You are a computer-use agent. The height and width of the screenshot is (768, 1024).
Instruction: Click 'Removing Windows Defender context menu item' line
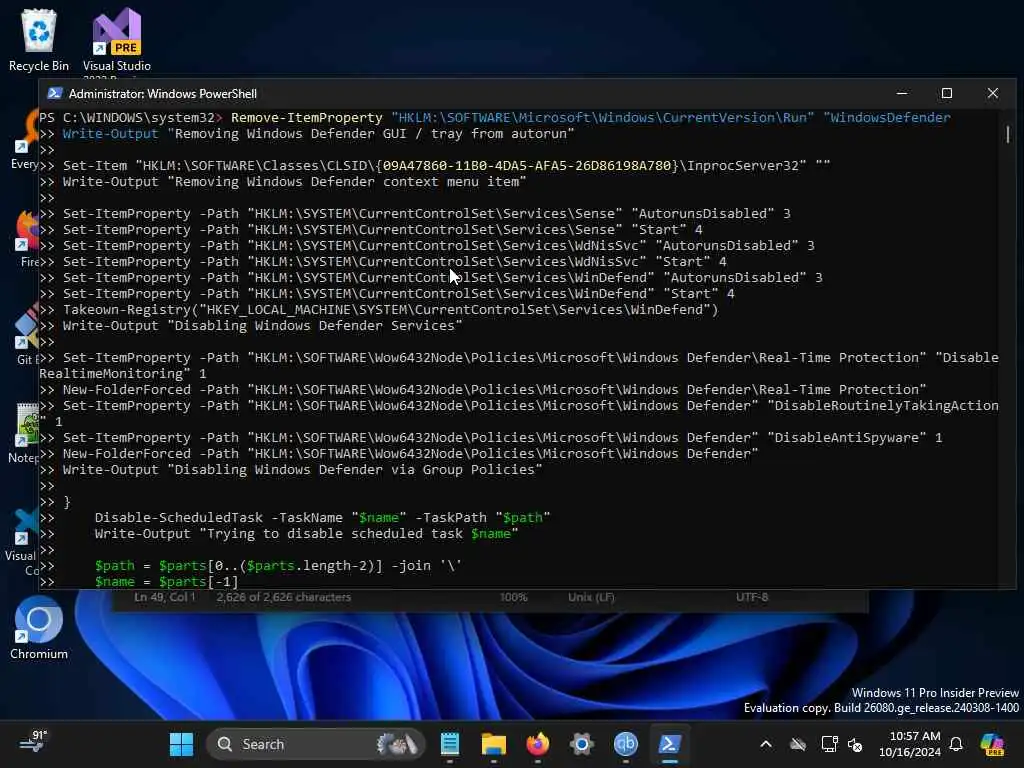pos(295,182)
